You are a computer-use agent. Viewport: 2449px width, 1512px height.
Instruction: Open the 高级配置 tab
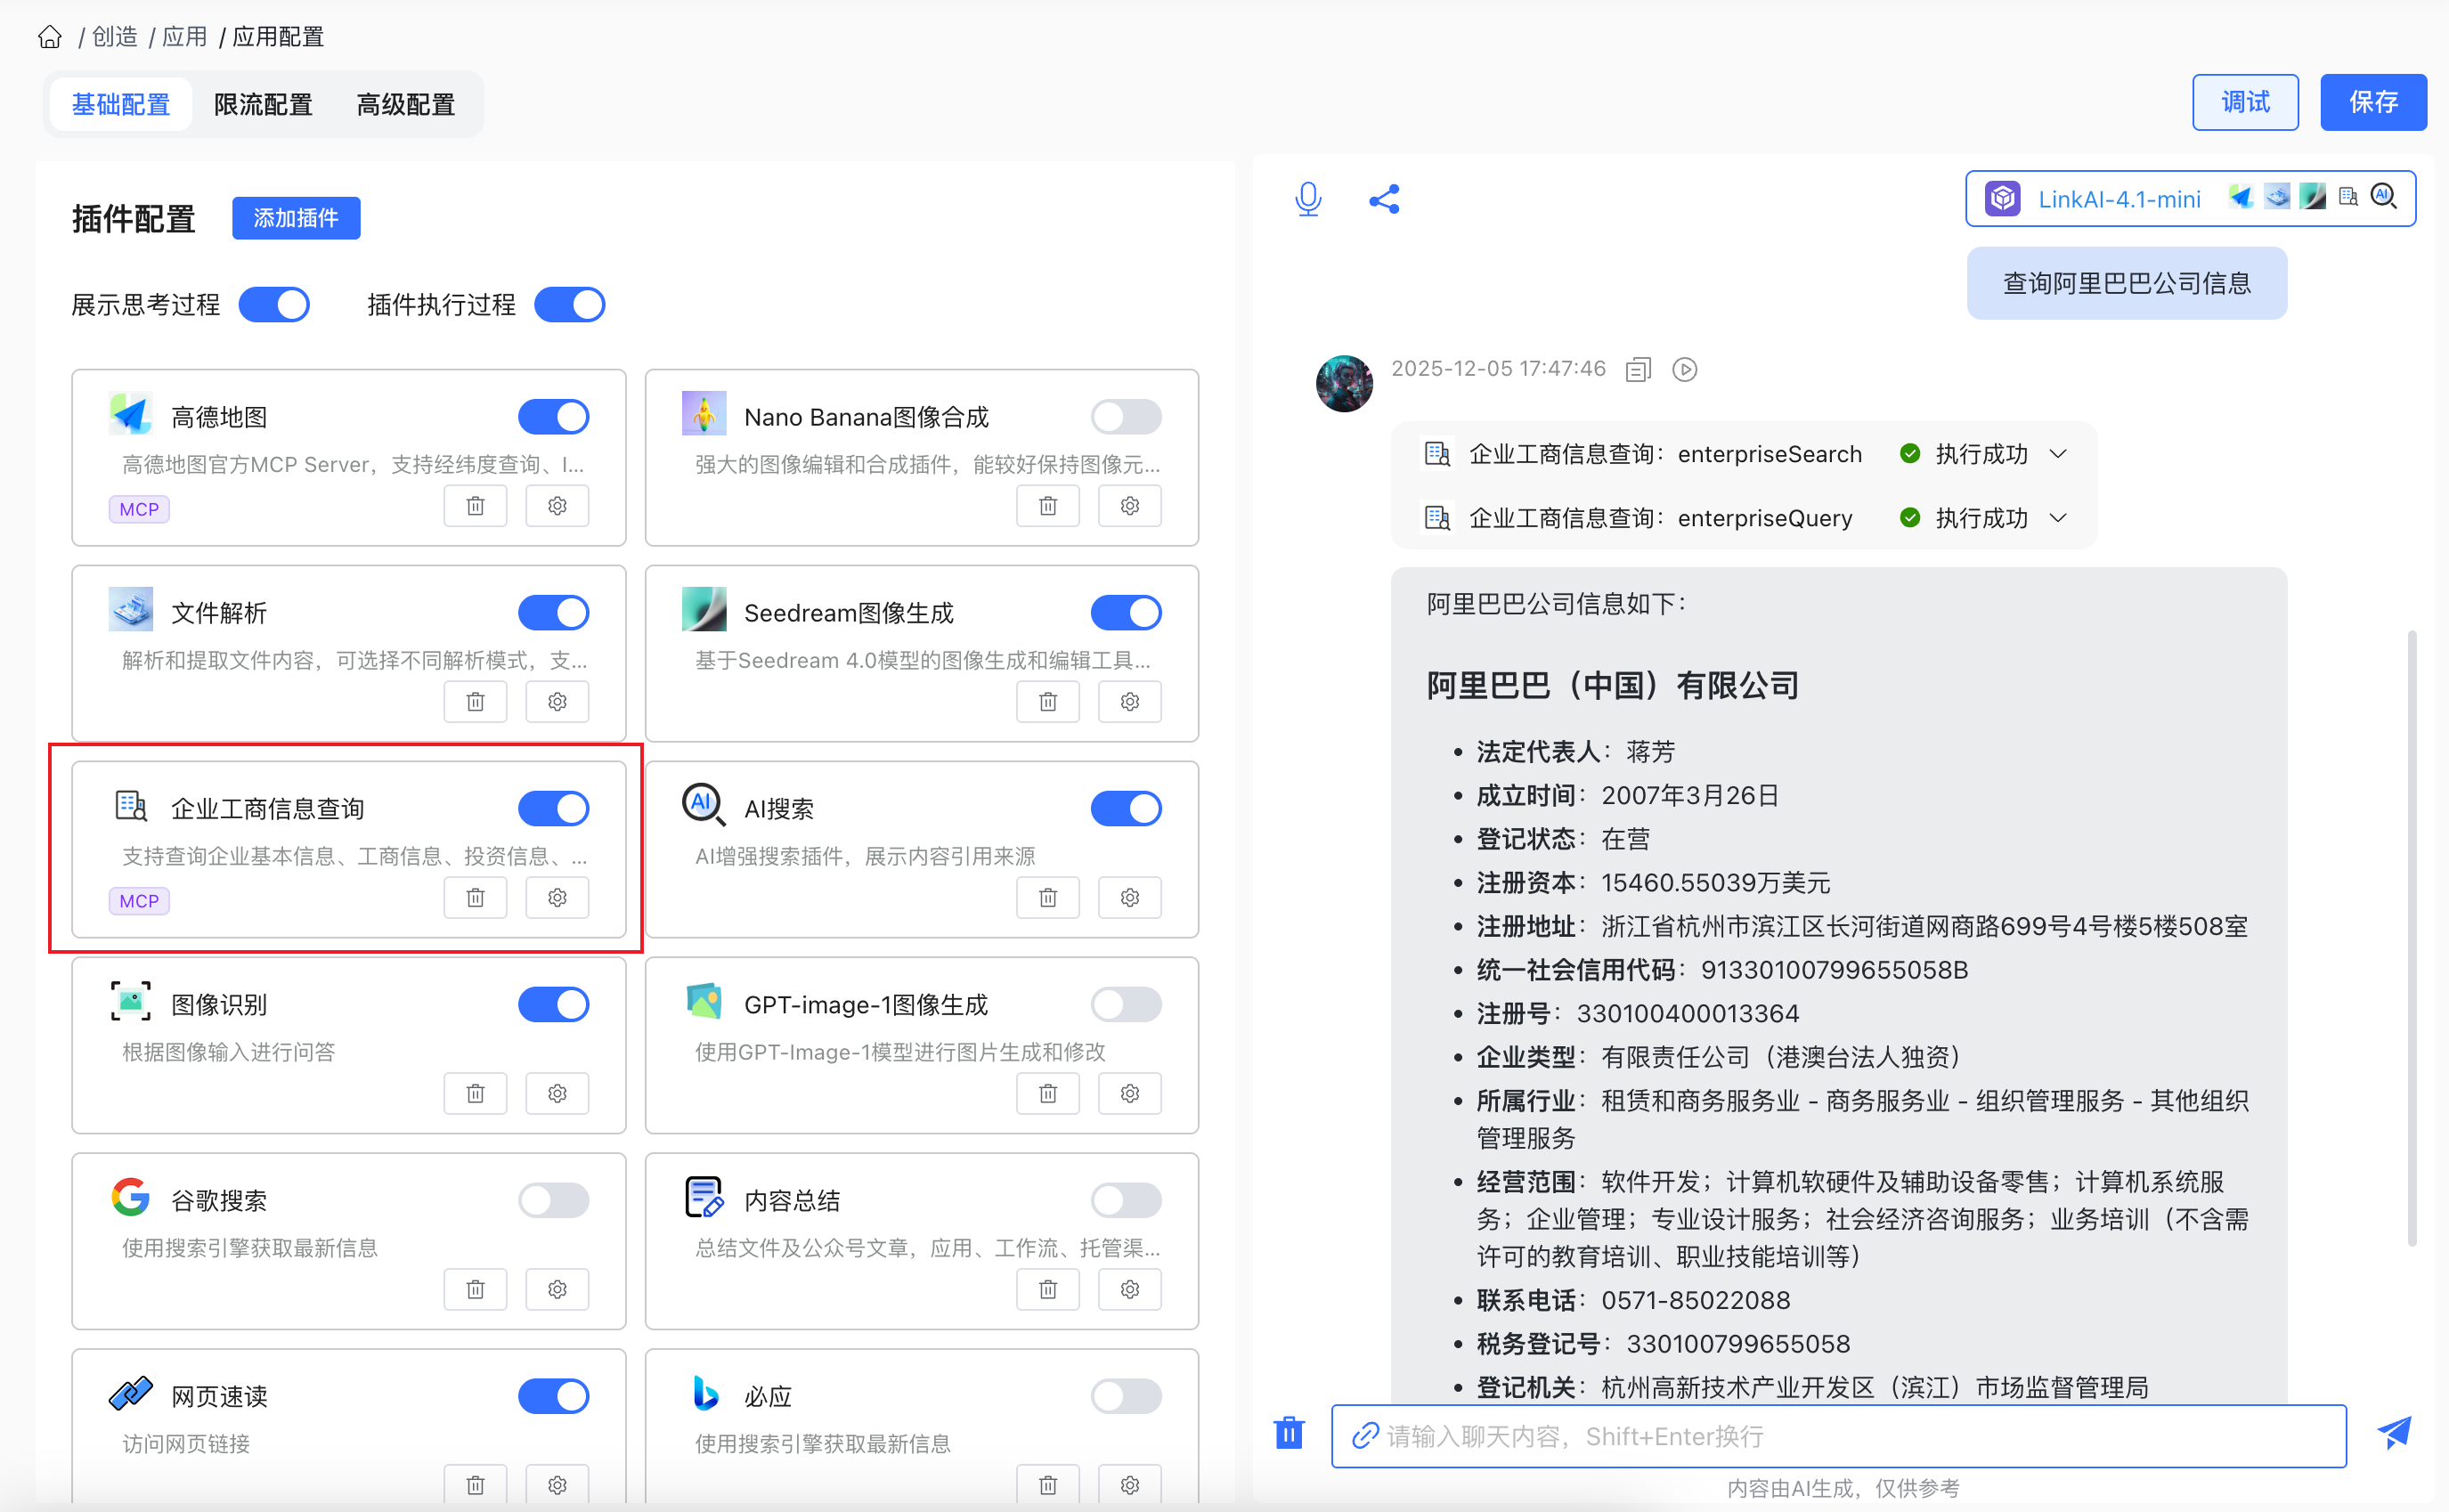pos(405,104)
